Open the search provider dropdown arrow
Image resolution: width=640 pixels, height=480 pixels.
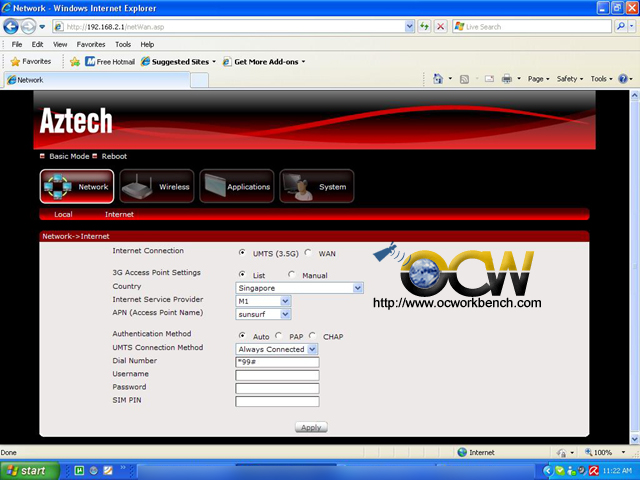coord(632,27)
